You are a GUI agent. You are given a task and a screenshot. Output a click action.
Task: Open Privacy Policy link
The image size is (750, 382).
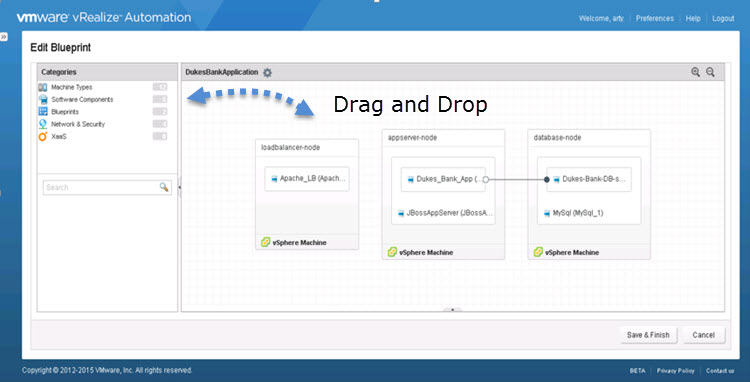point(675,371)
